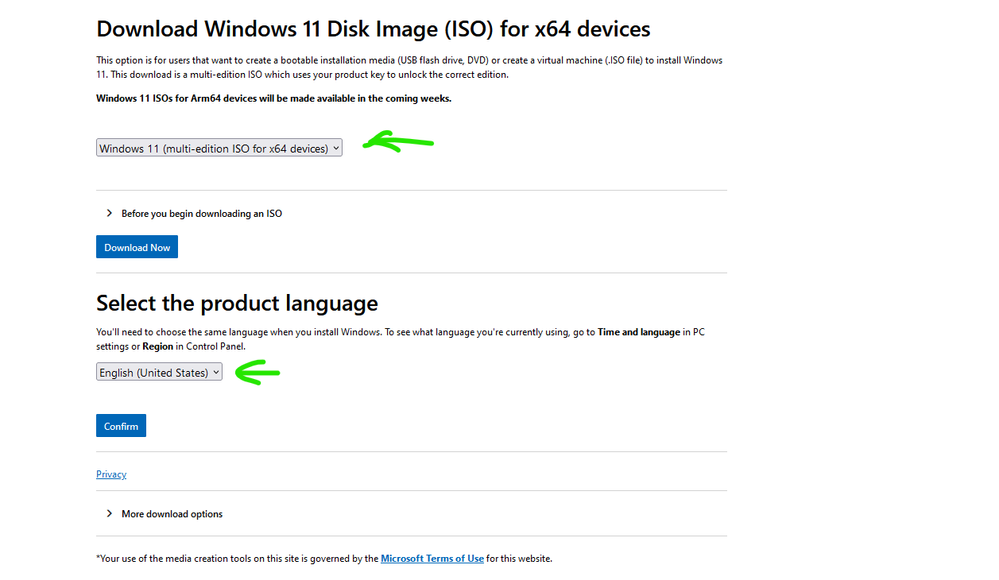Click the media creation tools footnote text
The width and height of the screenshot is (999, 580).
click(x=237, y=559)
